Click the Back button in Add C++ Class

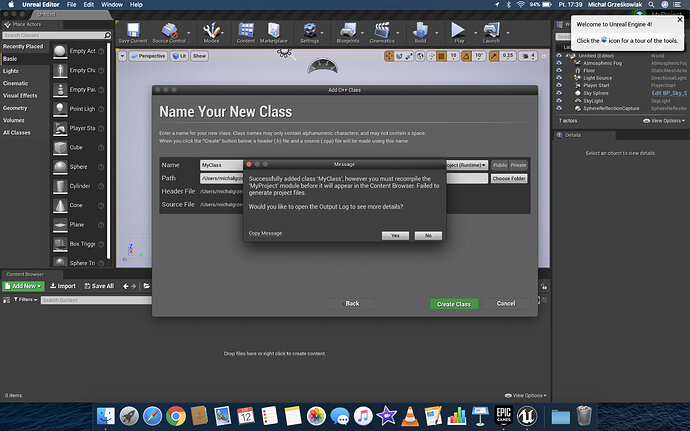pos(352,304)
